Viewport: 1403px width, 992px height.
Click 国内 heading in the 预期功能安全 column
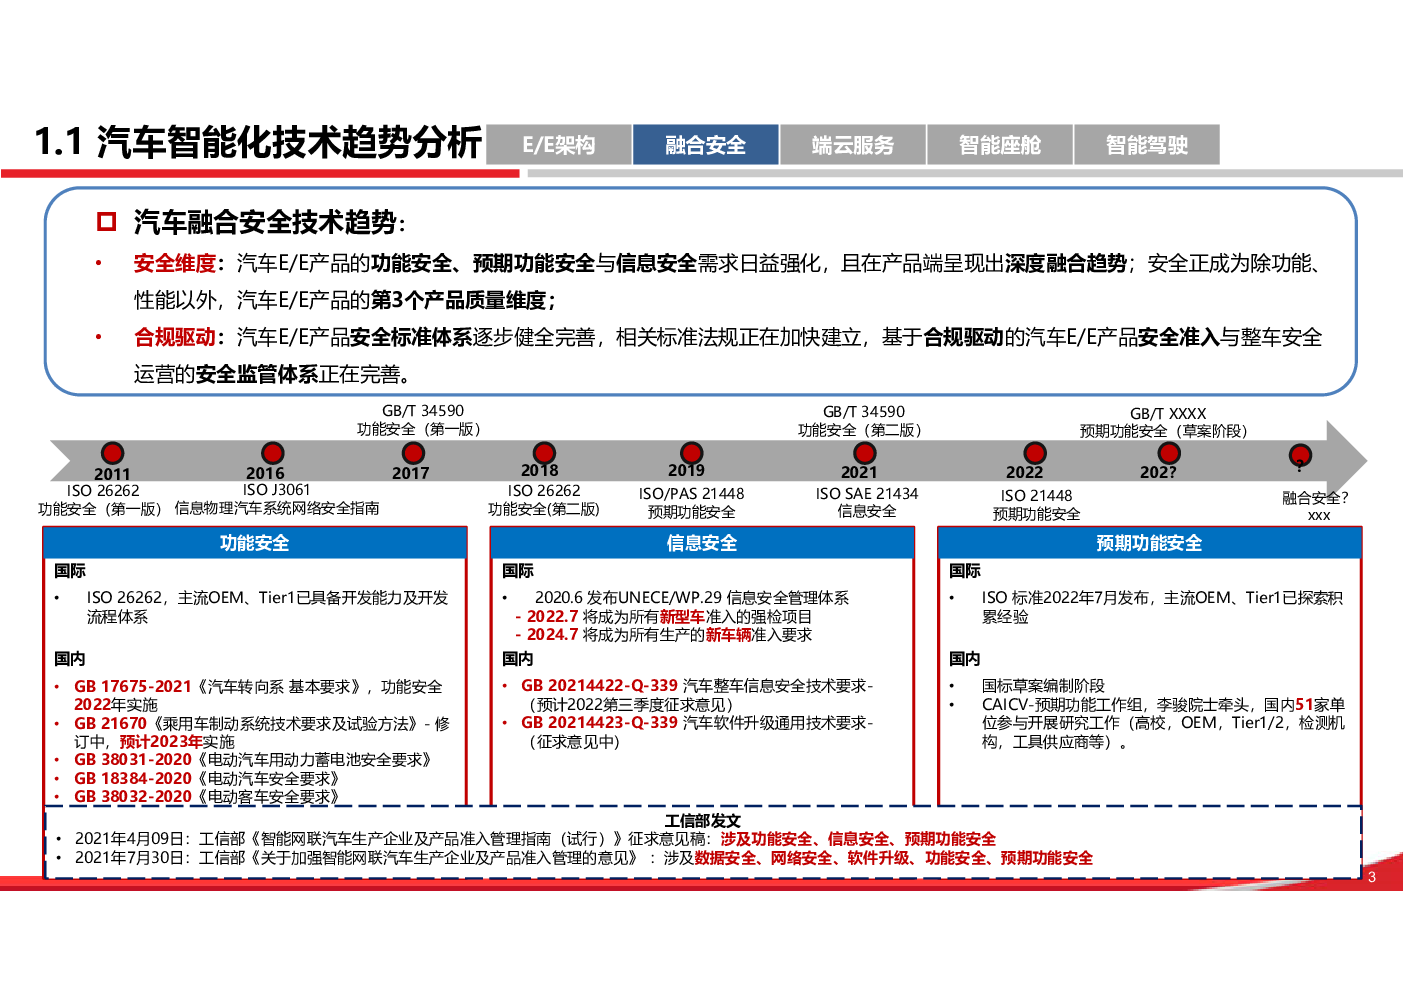click(x=965, y=659)
